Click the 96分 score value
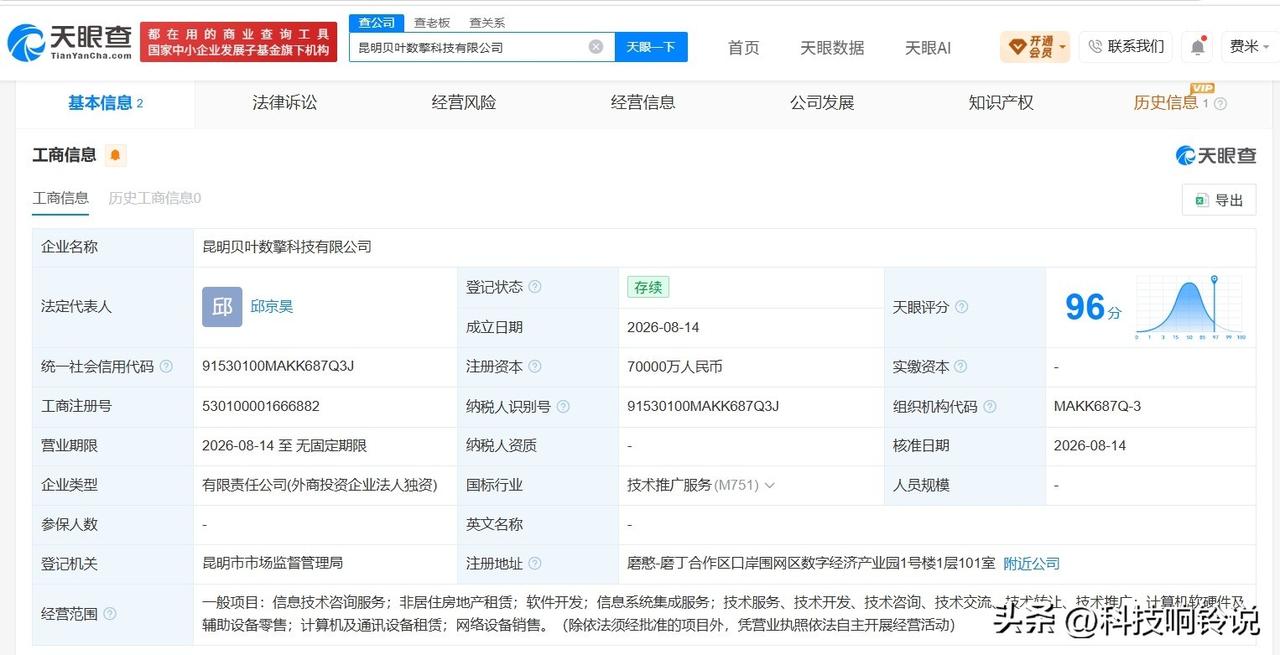This screenshot has height=655, width=1280. (x=1093, y=307)
